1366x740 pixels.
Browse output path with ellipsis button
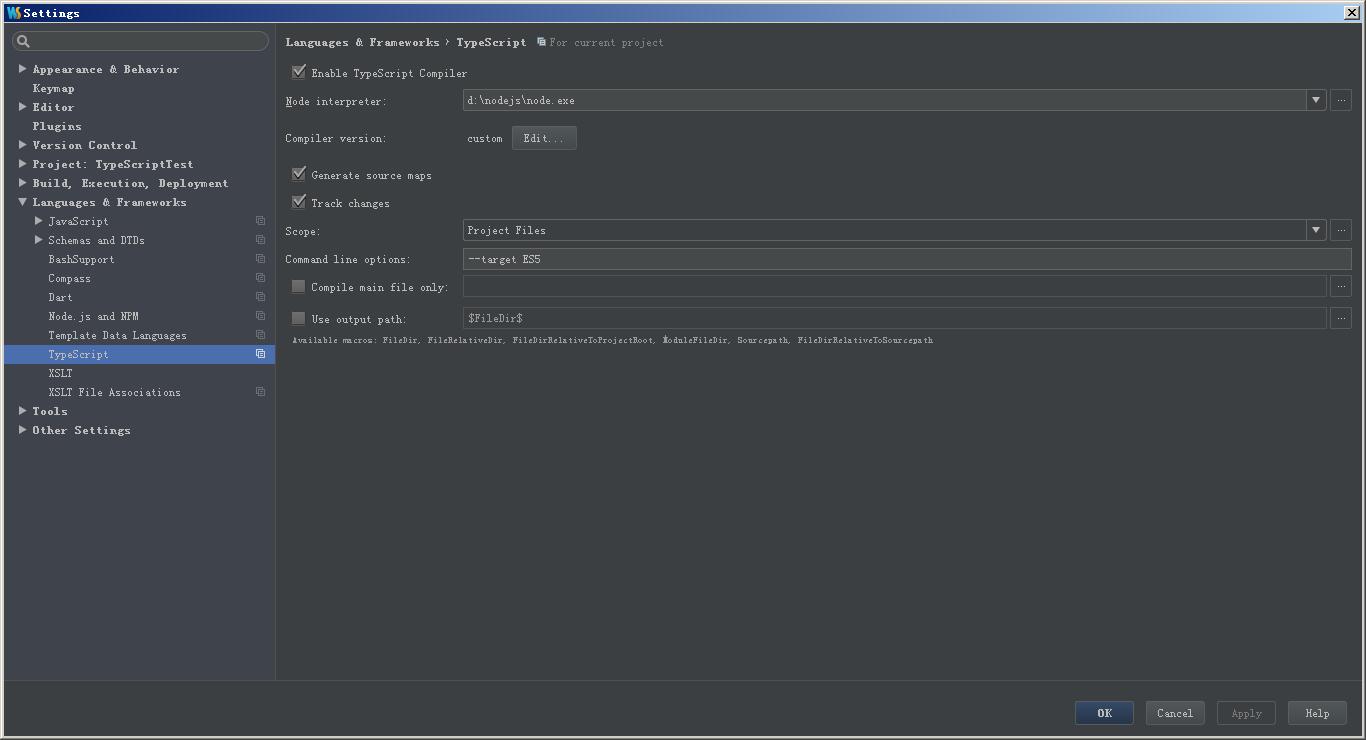point(1341,318)
